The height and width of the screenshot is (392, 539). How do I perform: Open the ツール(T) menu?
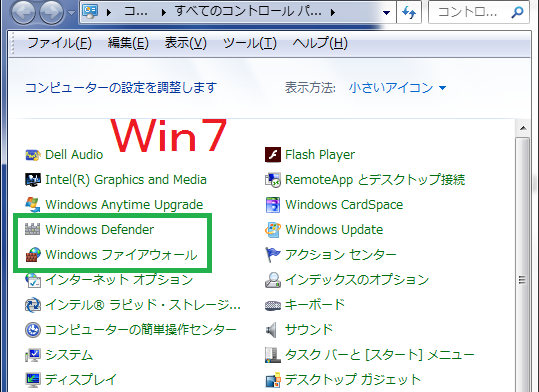(x=250, y=43)
